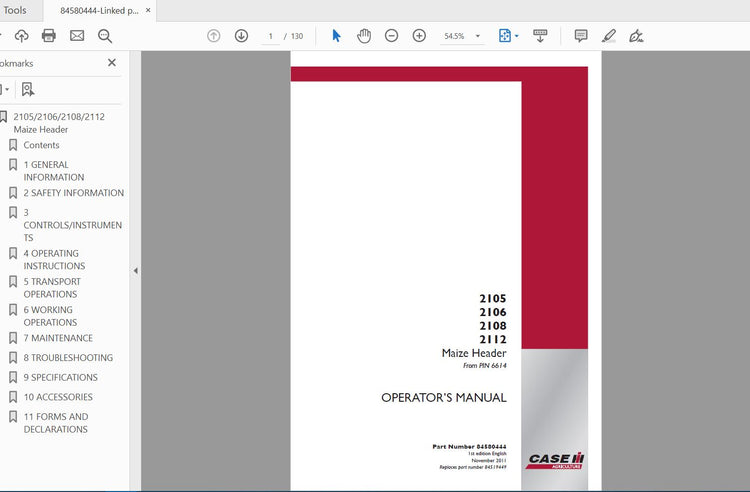Zoom out with the minus button
750x492 pixels.
pos(391,36)
